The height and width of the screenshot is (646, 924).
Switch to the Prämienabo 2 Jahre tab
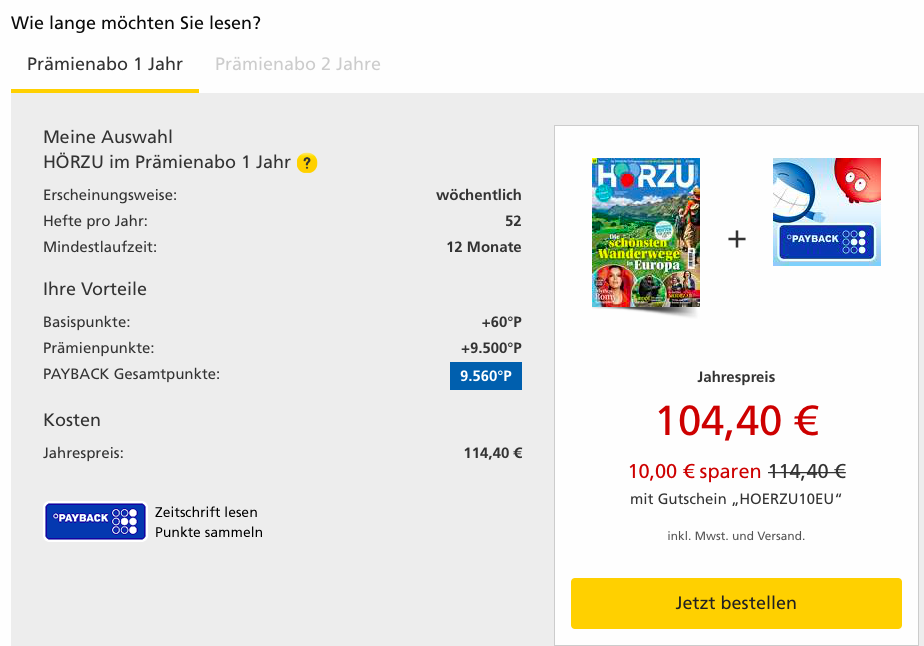pyautogui.click(x=298, y=64)
